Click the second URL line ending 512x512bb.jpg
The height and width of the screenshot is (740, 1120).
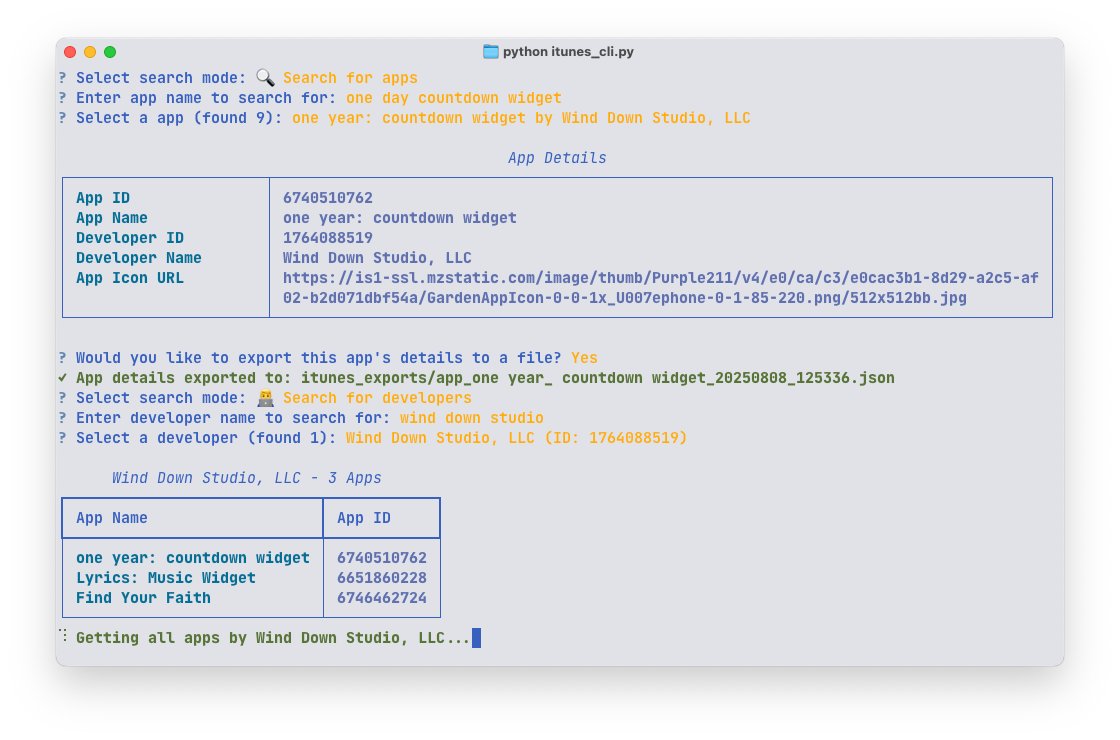click(624, 298)
